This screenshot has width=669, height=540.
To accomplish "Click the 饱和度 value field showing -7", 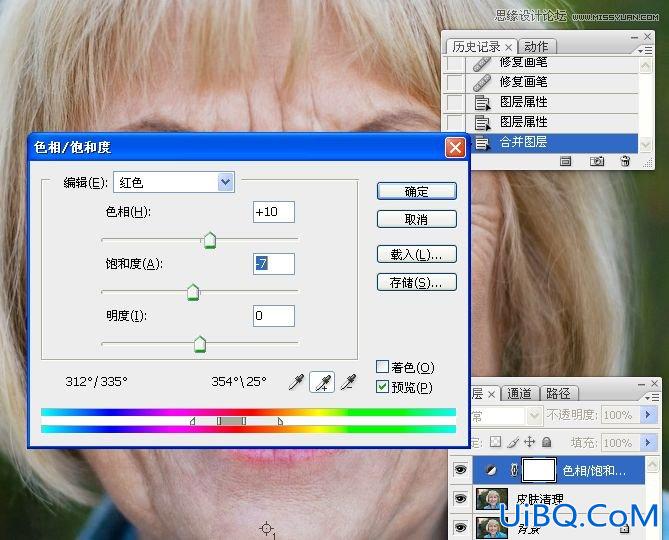I will click(273, 264).
